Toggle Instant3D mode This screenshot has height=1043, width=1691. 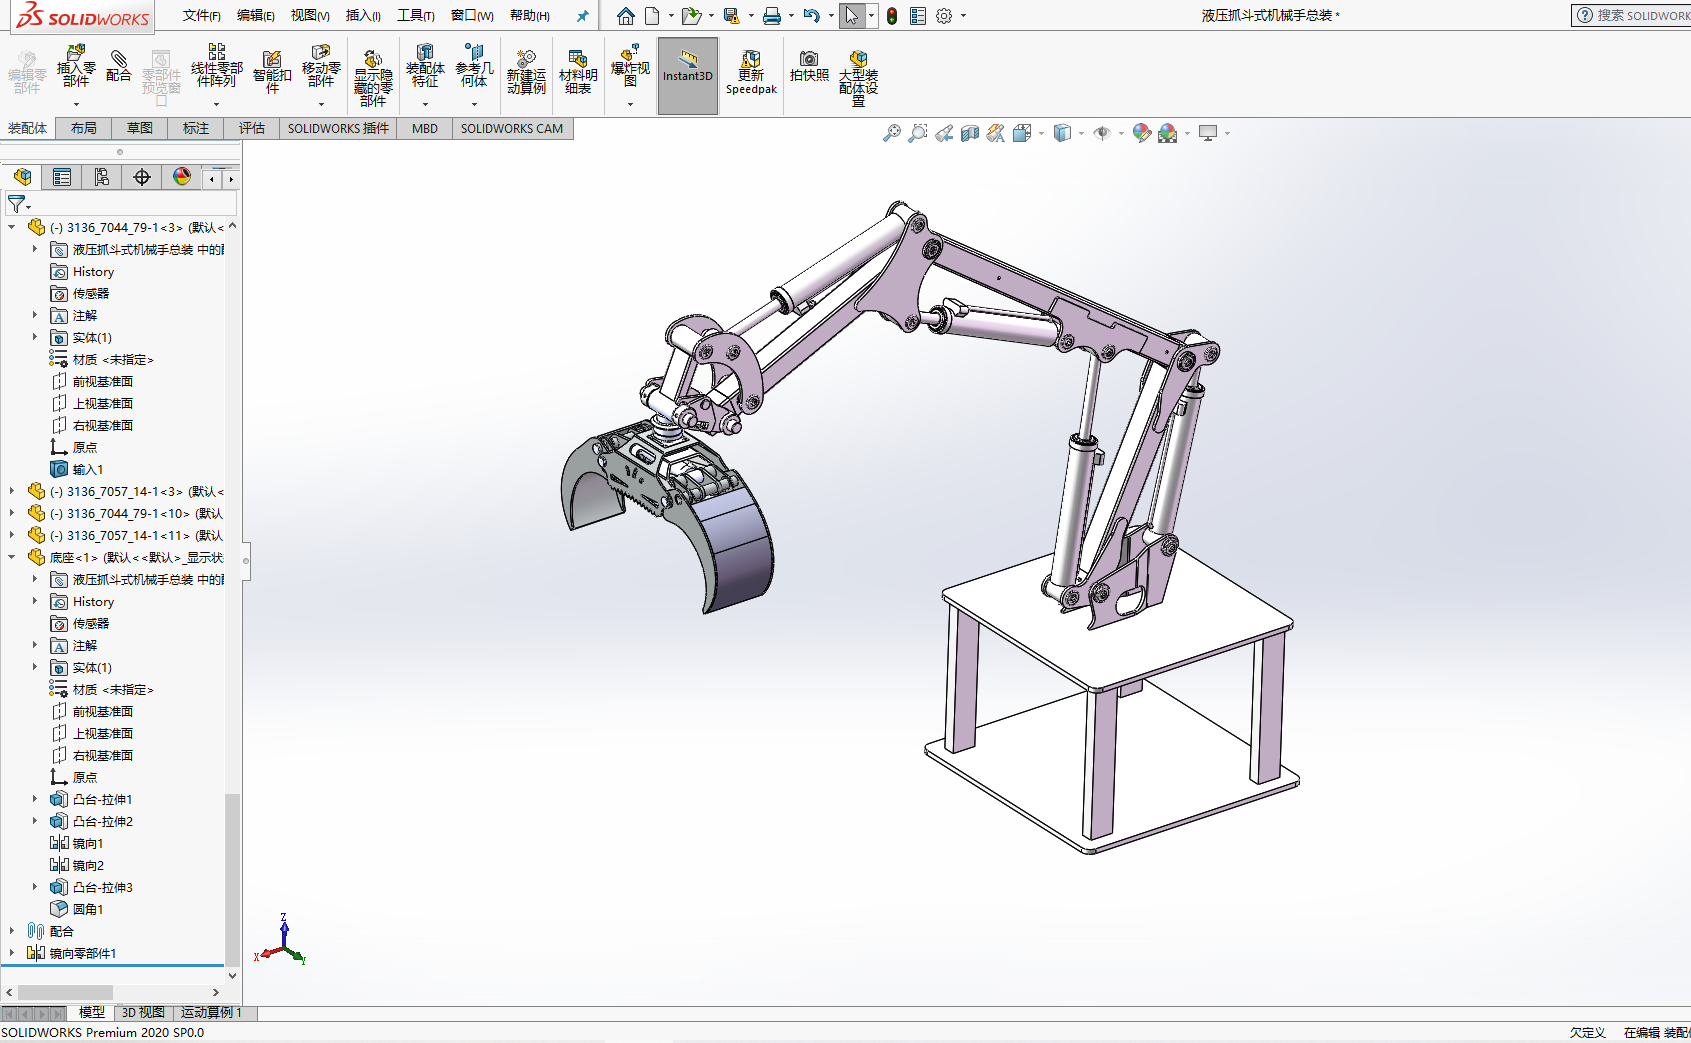(688, 76)
